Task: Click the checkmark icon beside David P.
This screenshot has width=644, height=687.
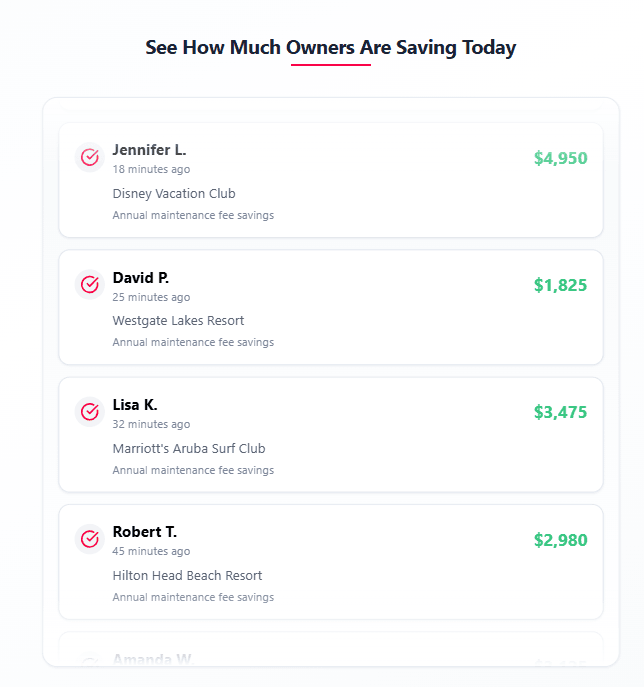Action: (90, 284)
